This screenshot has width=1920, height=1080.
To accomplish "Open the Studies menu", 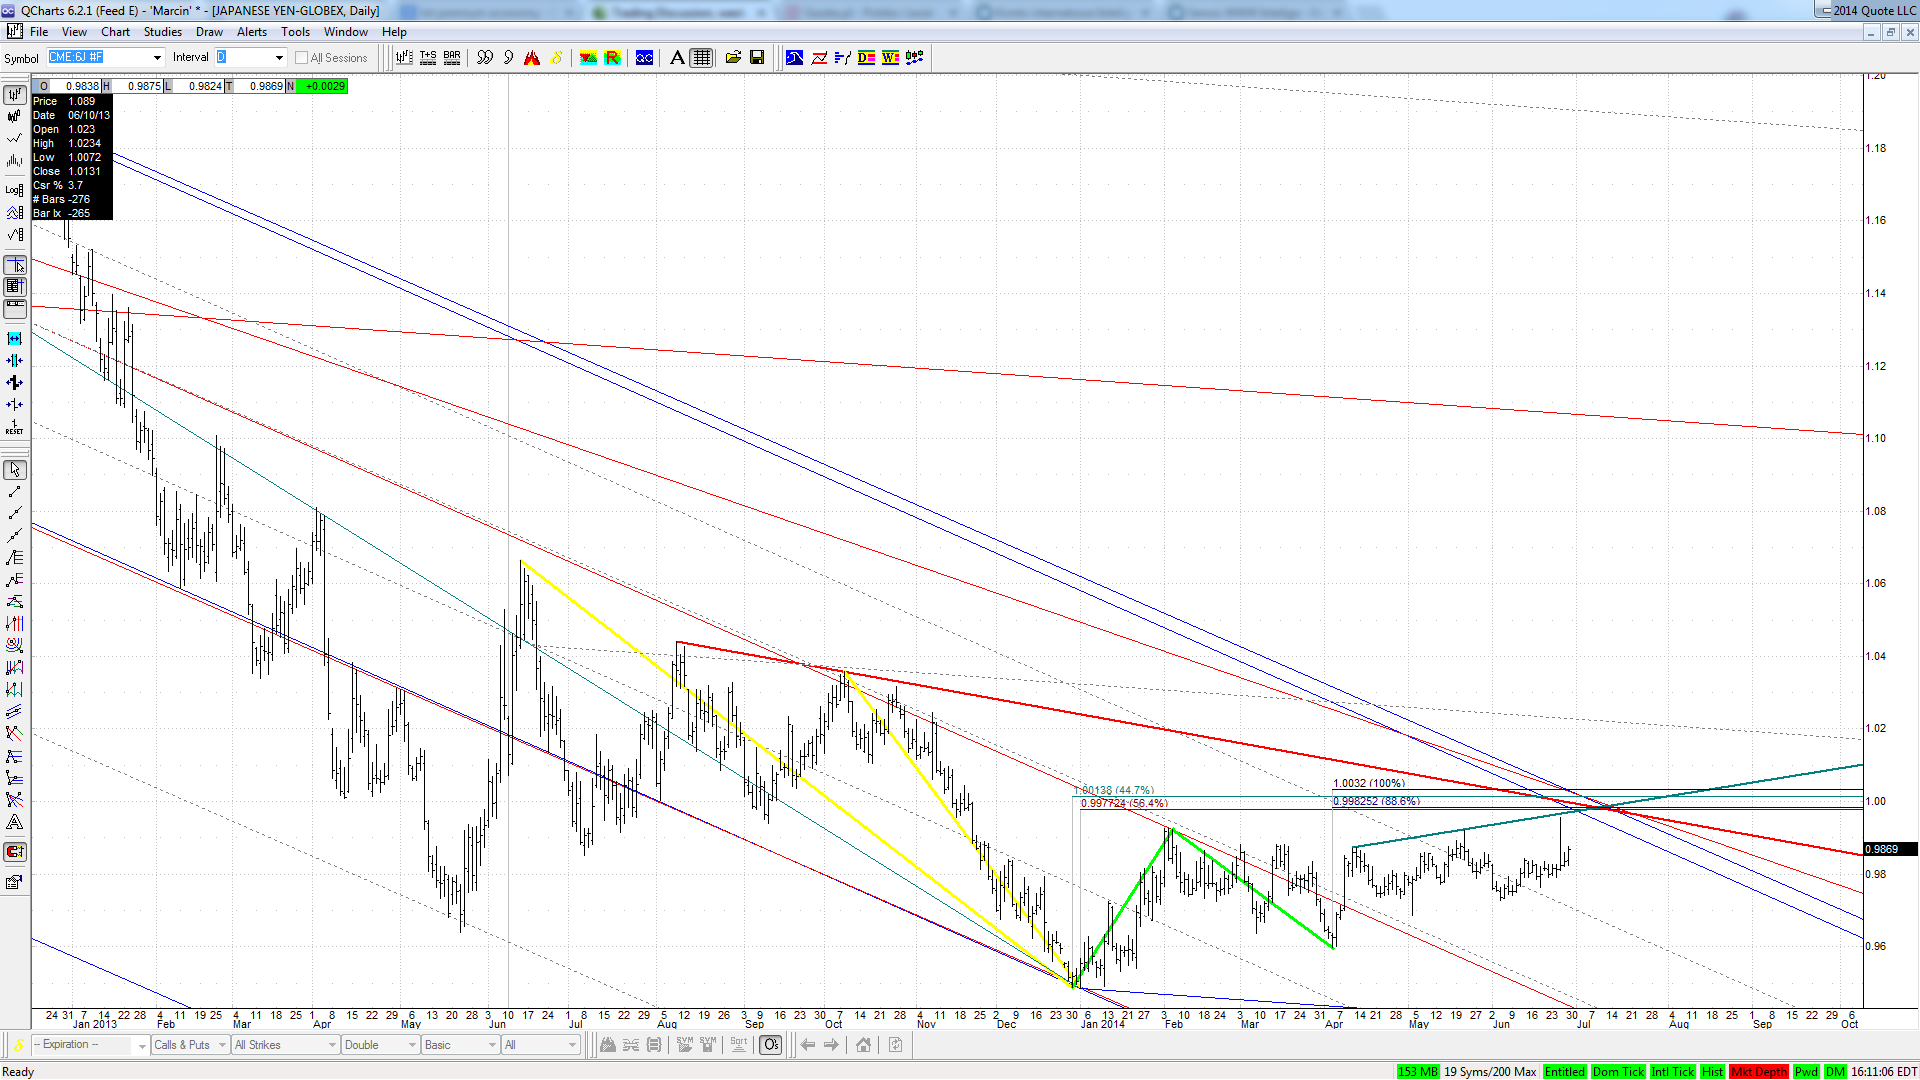I will tap(162, 32).
